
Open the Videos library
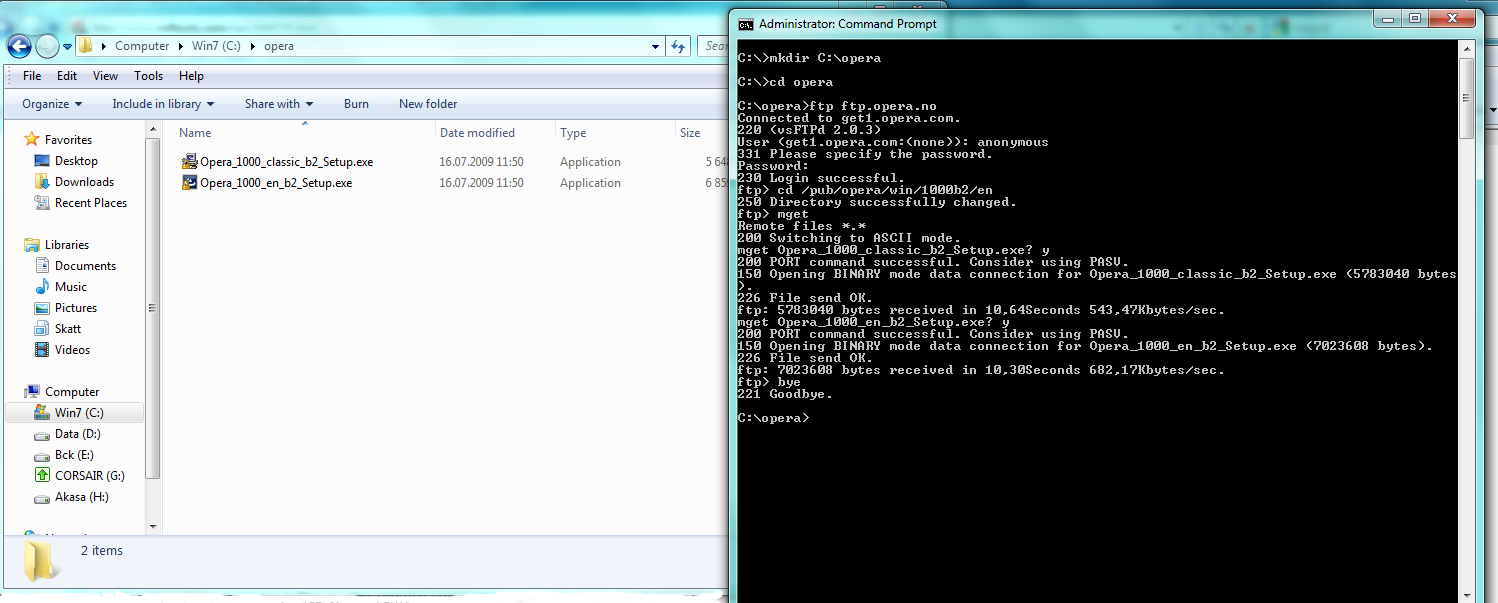click(72, 350)
